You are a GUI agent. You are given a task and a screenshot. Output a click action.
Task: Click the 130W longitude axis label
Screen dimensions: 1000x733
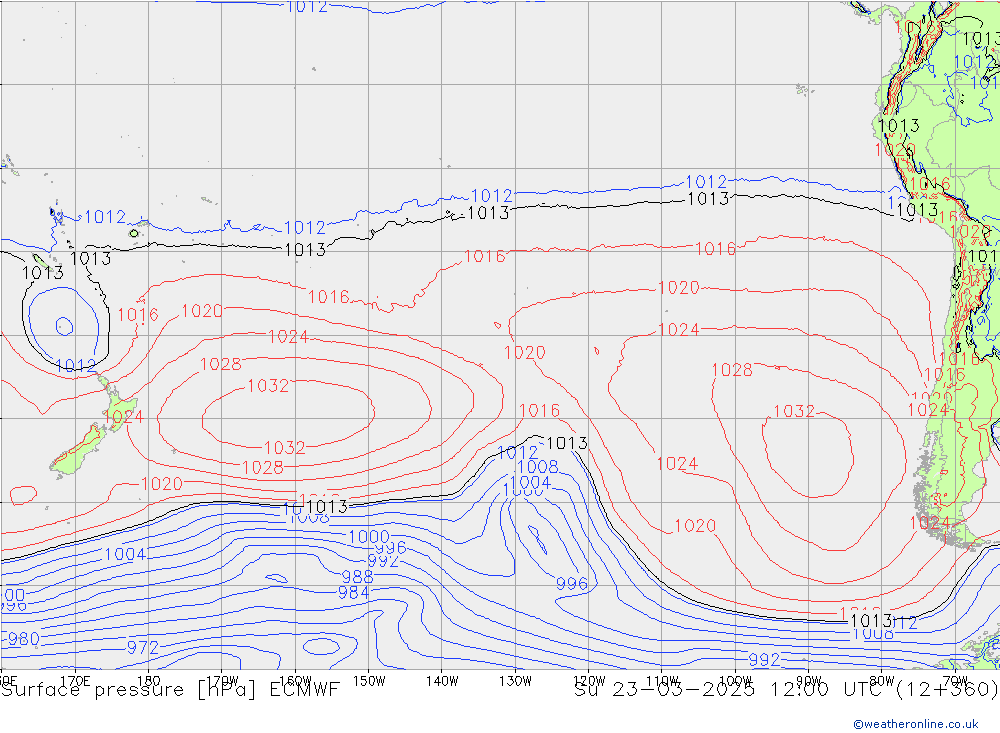pos(515,681)
